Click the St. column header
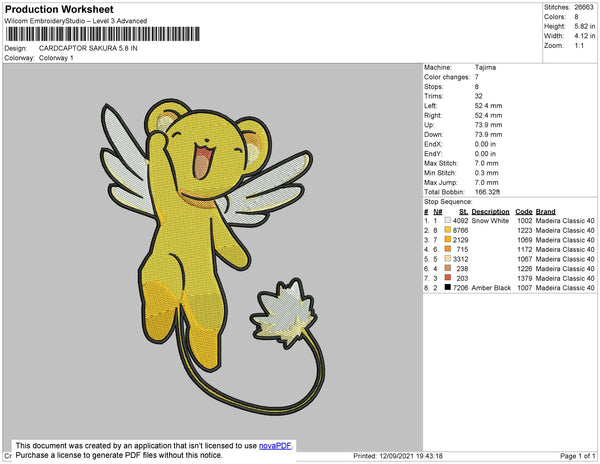Viewport: 600px width, 464px height. (x=463, y=212)
